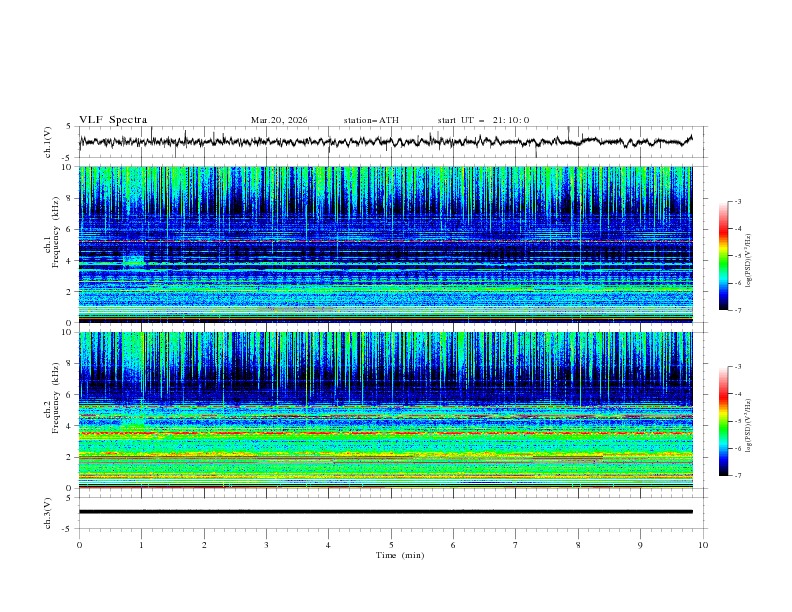792x612 pixels.
Task: Click the lower spectrogram color bar
Action: [724, 421]
